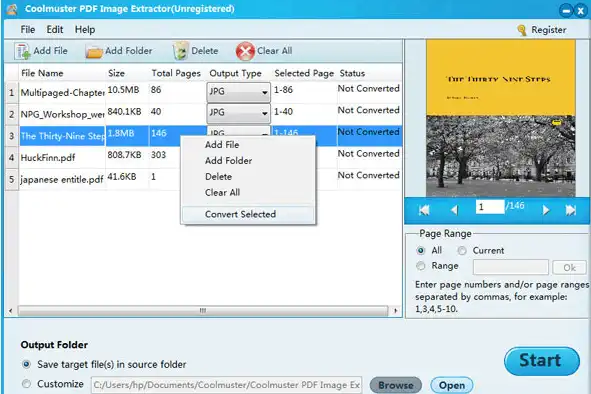
Task: Click the Browse button
Action: point(396,385)
